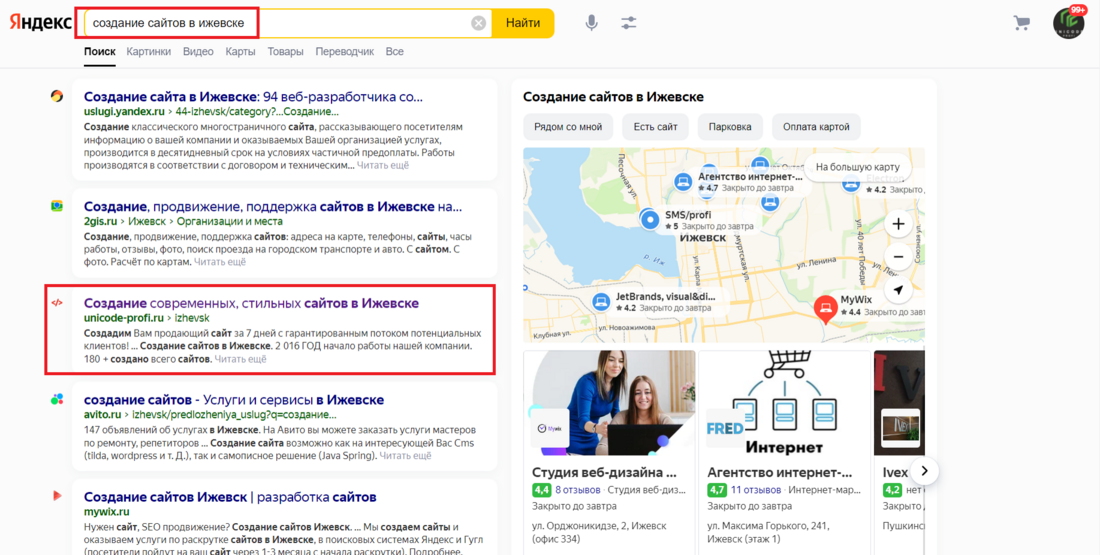Switch to the Видео tab
This screenshot has height=555, width=1100.
pyautogui.click(x=198, y=52)
